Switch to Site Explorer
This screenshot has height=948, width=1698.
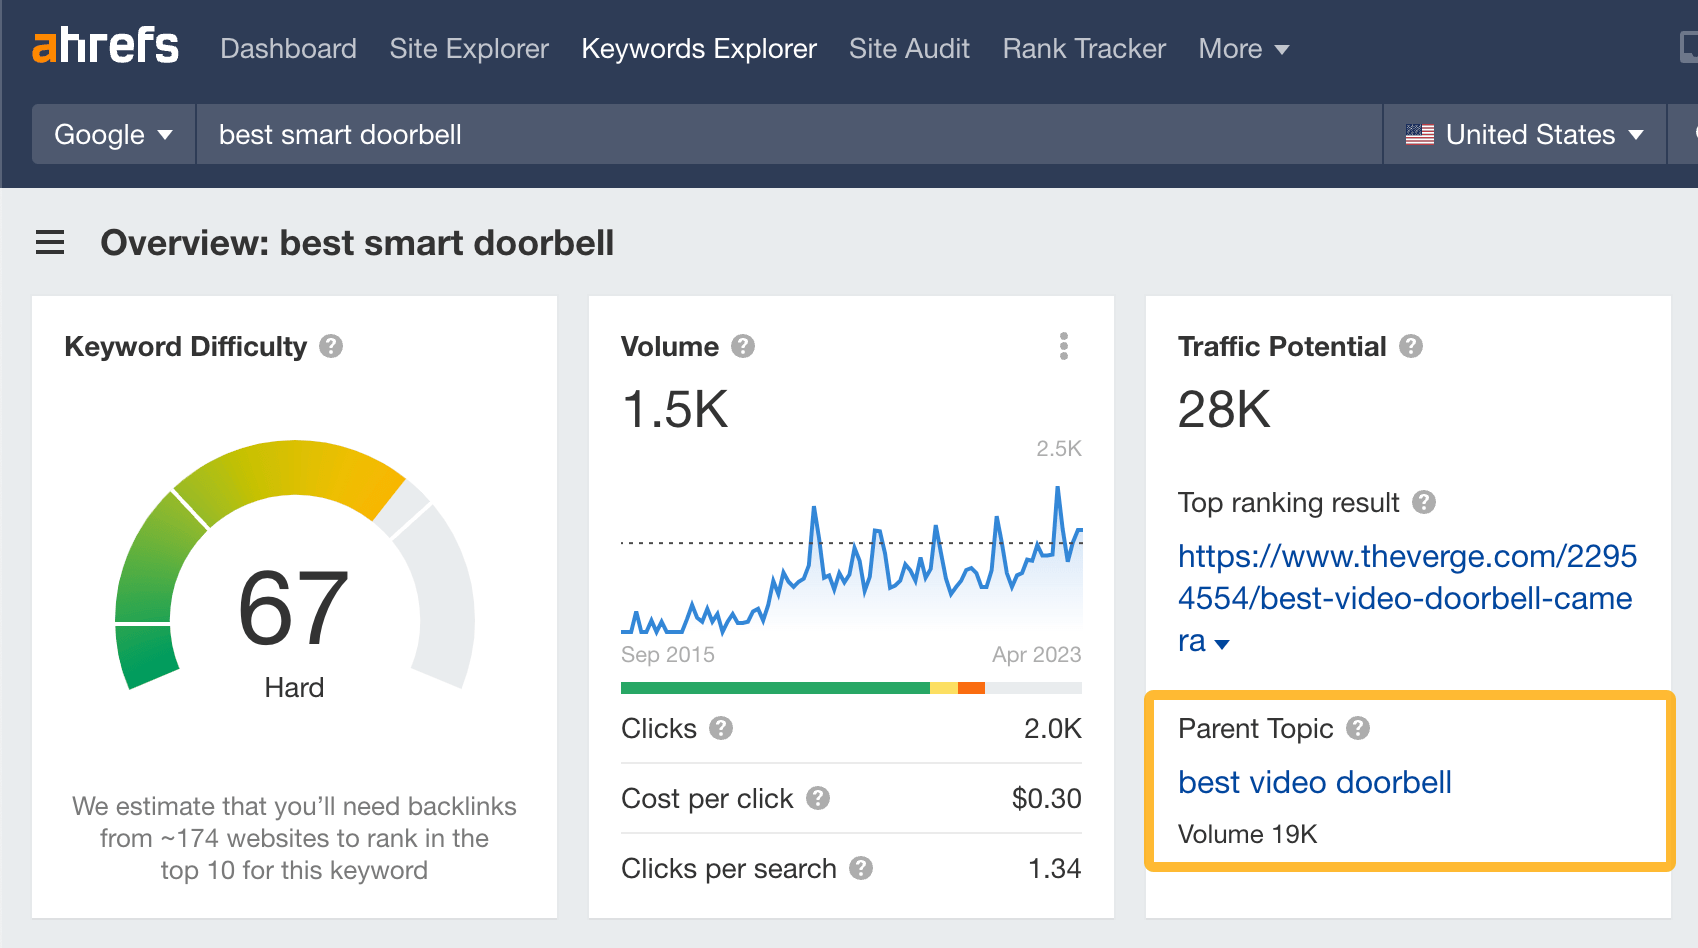pos(468,48)
